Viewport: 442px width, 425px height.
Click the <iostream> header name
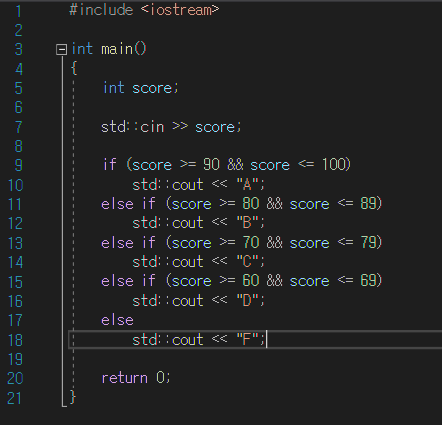coord(180,10)
